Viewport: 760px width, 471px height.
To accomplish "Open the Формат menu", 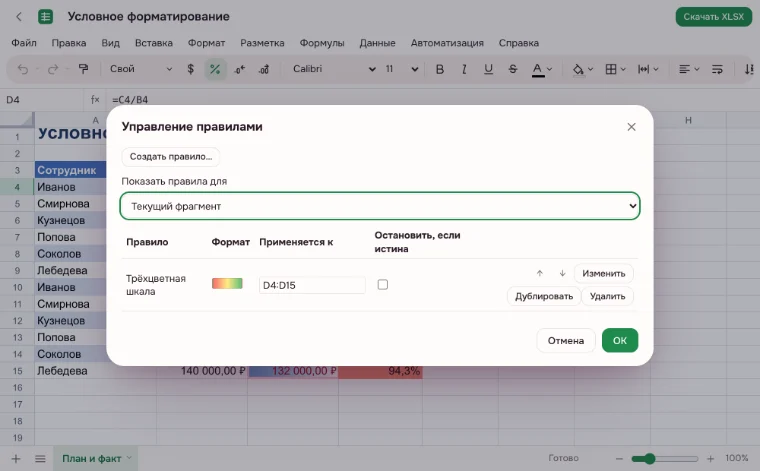I will coord(206,43).
